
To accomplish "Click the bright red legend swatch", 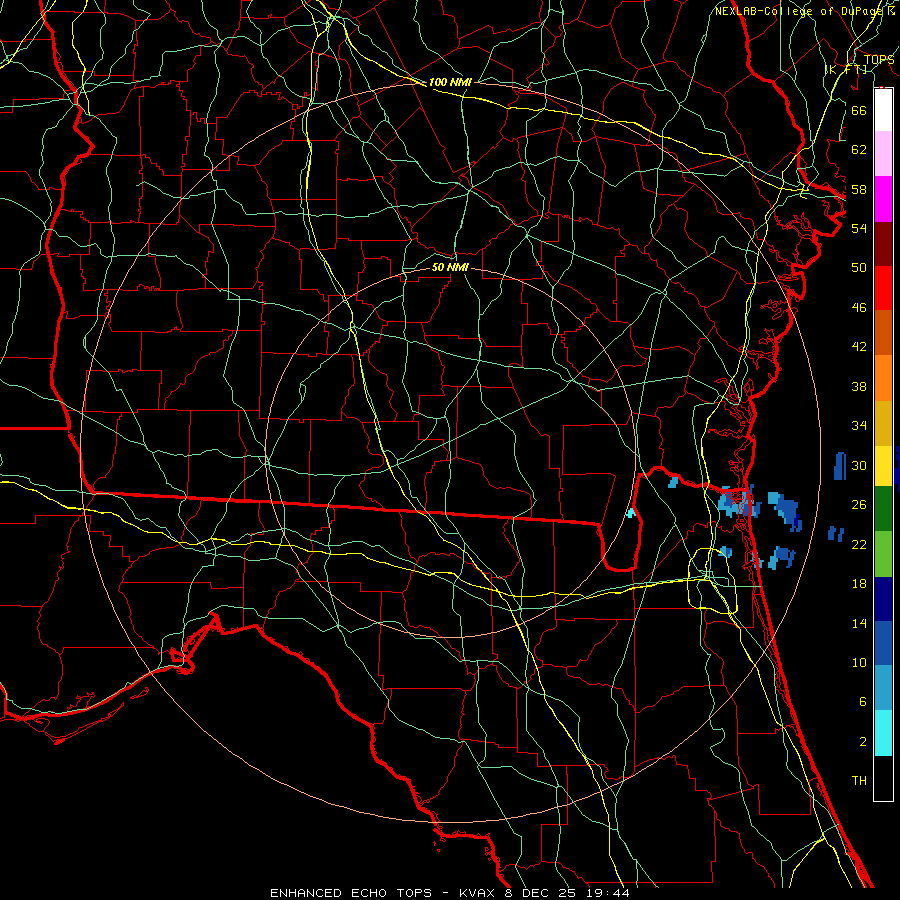I will point(883,288).
